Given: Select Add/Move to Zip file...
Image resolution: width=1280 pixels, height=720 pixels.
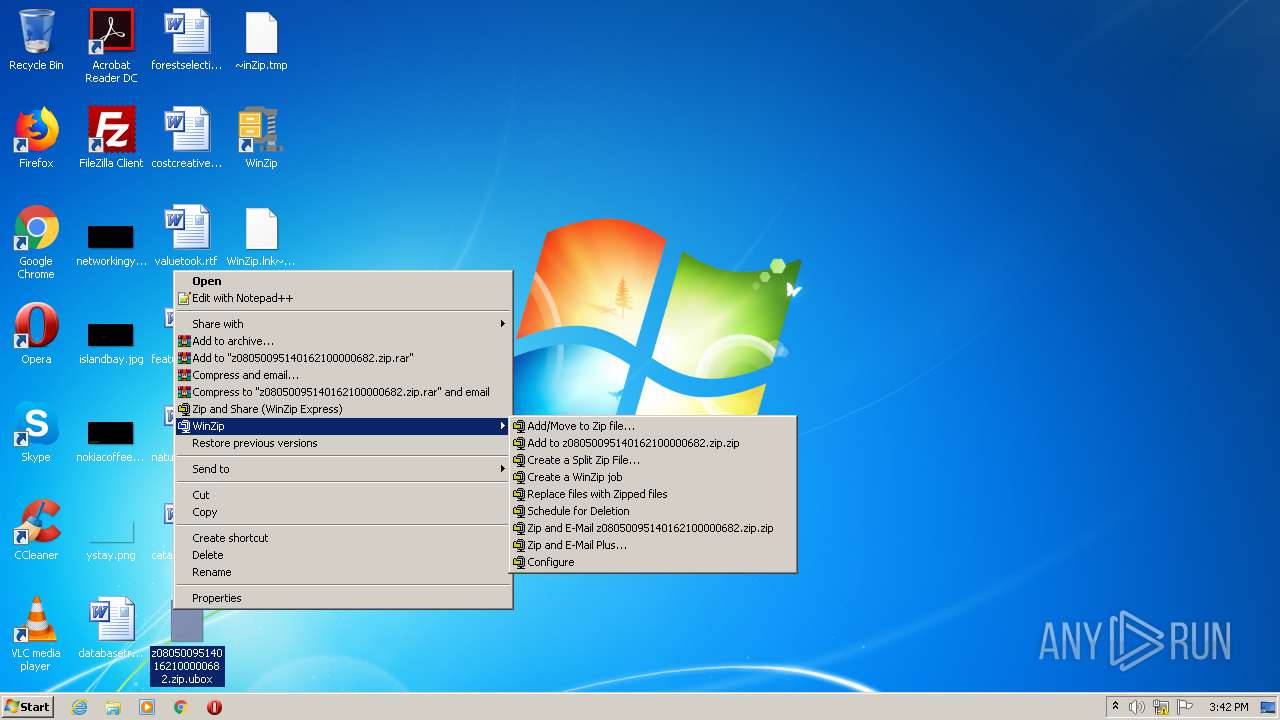Looking at the screenshot, I should [653, 426].
